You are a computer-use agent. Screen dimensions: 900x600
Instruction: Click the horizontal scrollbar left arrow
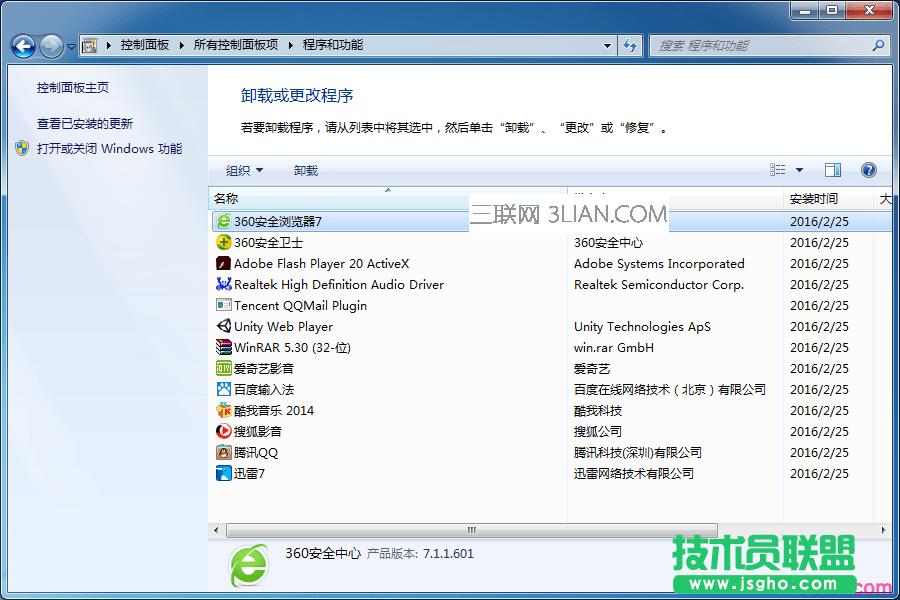tap(216, 530)
